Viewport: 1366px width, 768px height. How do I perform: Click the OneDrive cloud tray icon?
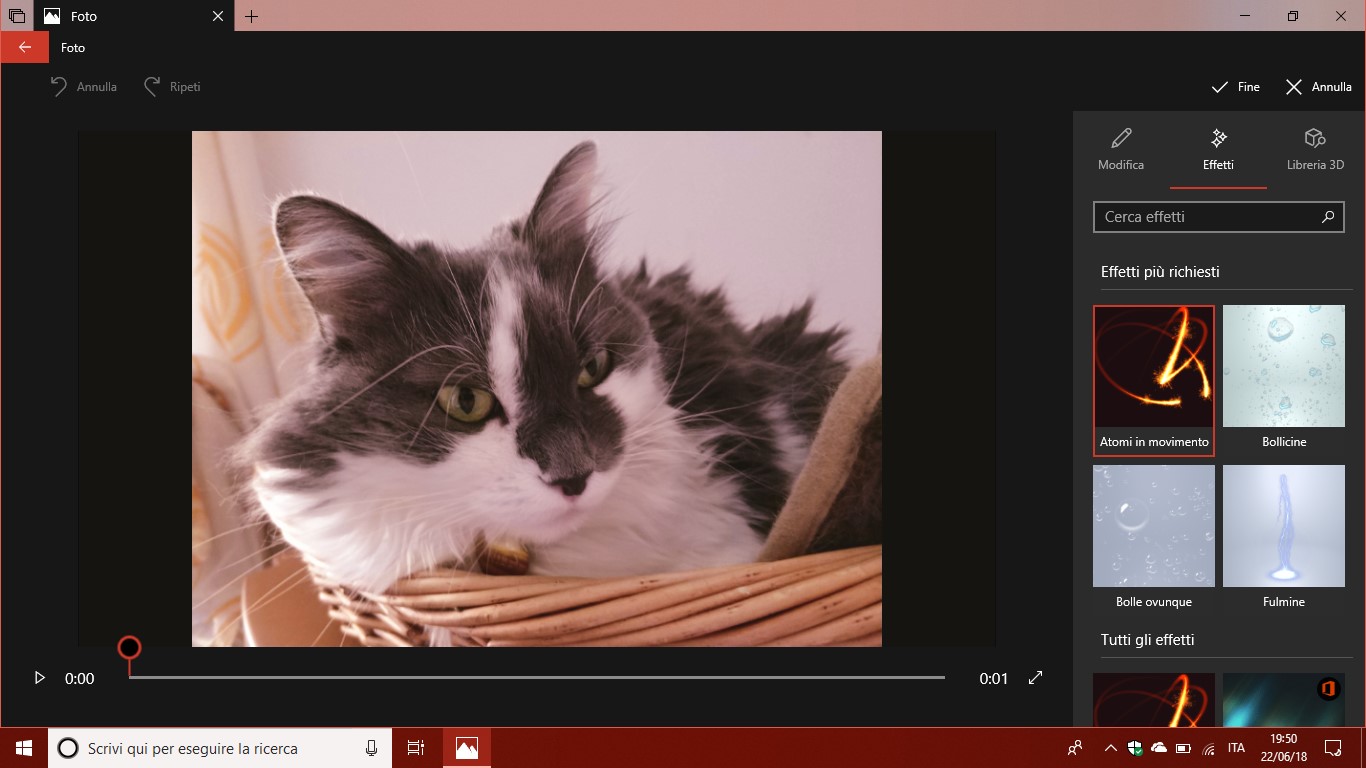[1159, 748]
